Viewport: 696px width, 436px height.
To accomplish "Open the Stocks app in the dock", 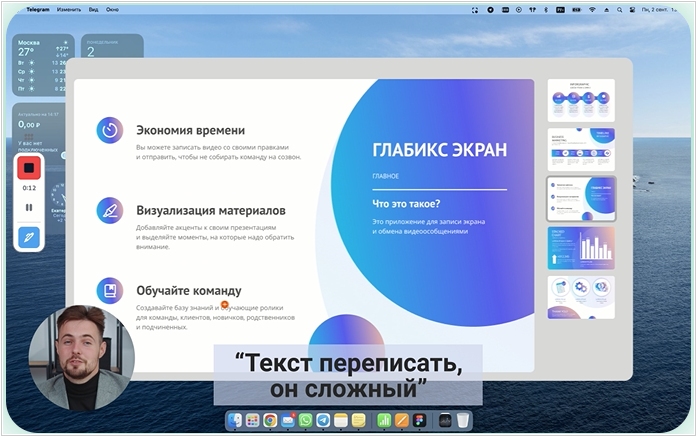I will pos(445,420).
